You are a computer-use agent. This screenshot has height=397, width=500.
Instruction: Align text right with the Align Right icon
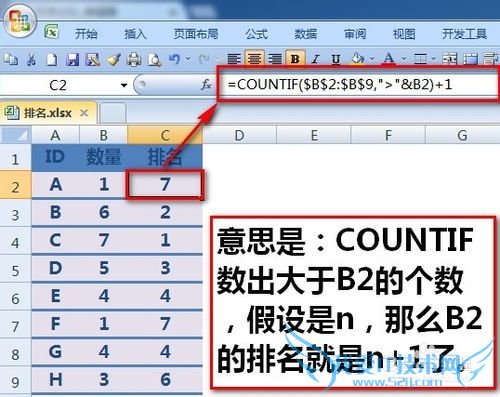tap(275, 59)
